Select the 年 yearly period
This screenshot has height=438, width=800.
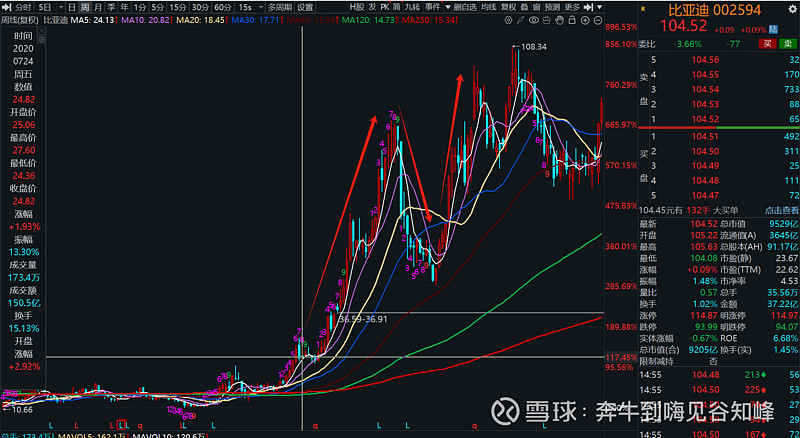tap(124, 7)
